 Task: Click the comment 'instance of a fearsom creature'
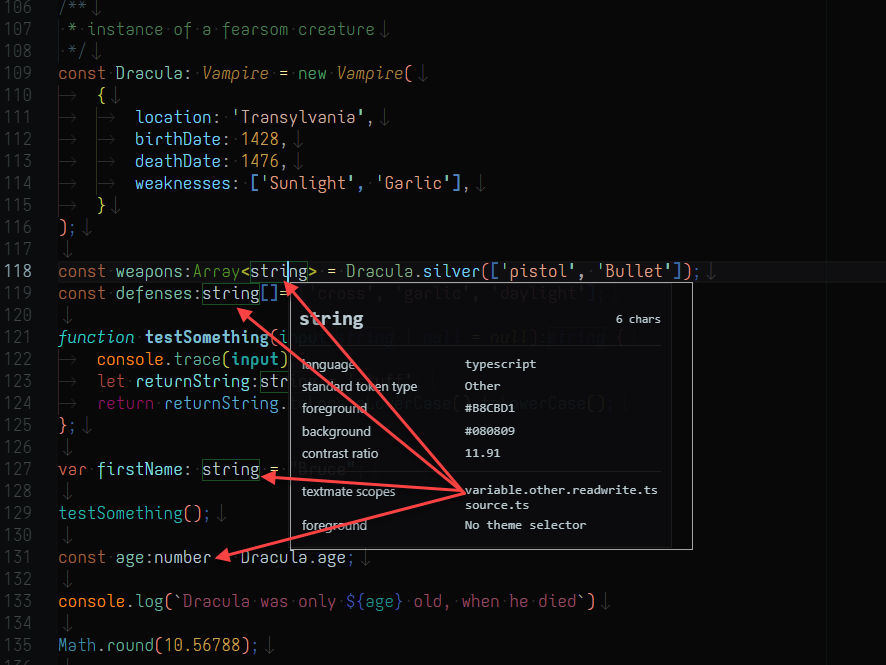point(231,29)
